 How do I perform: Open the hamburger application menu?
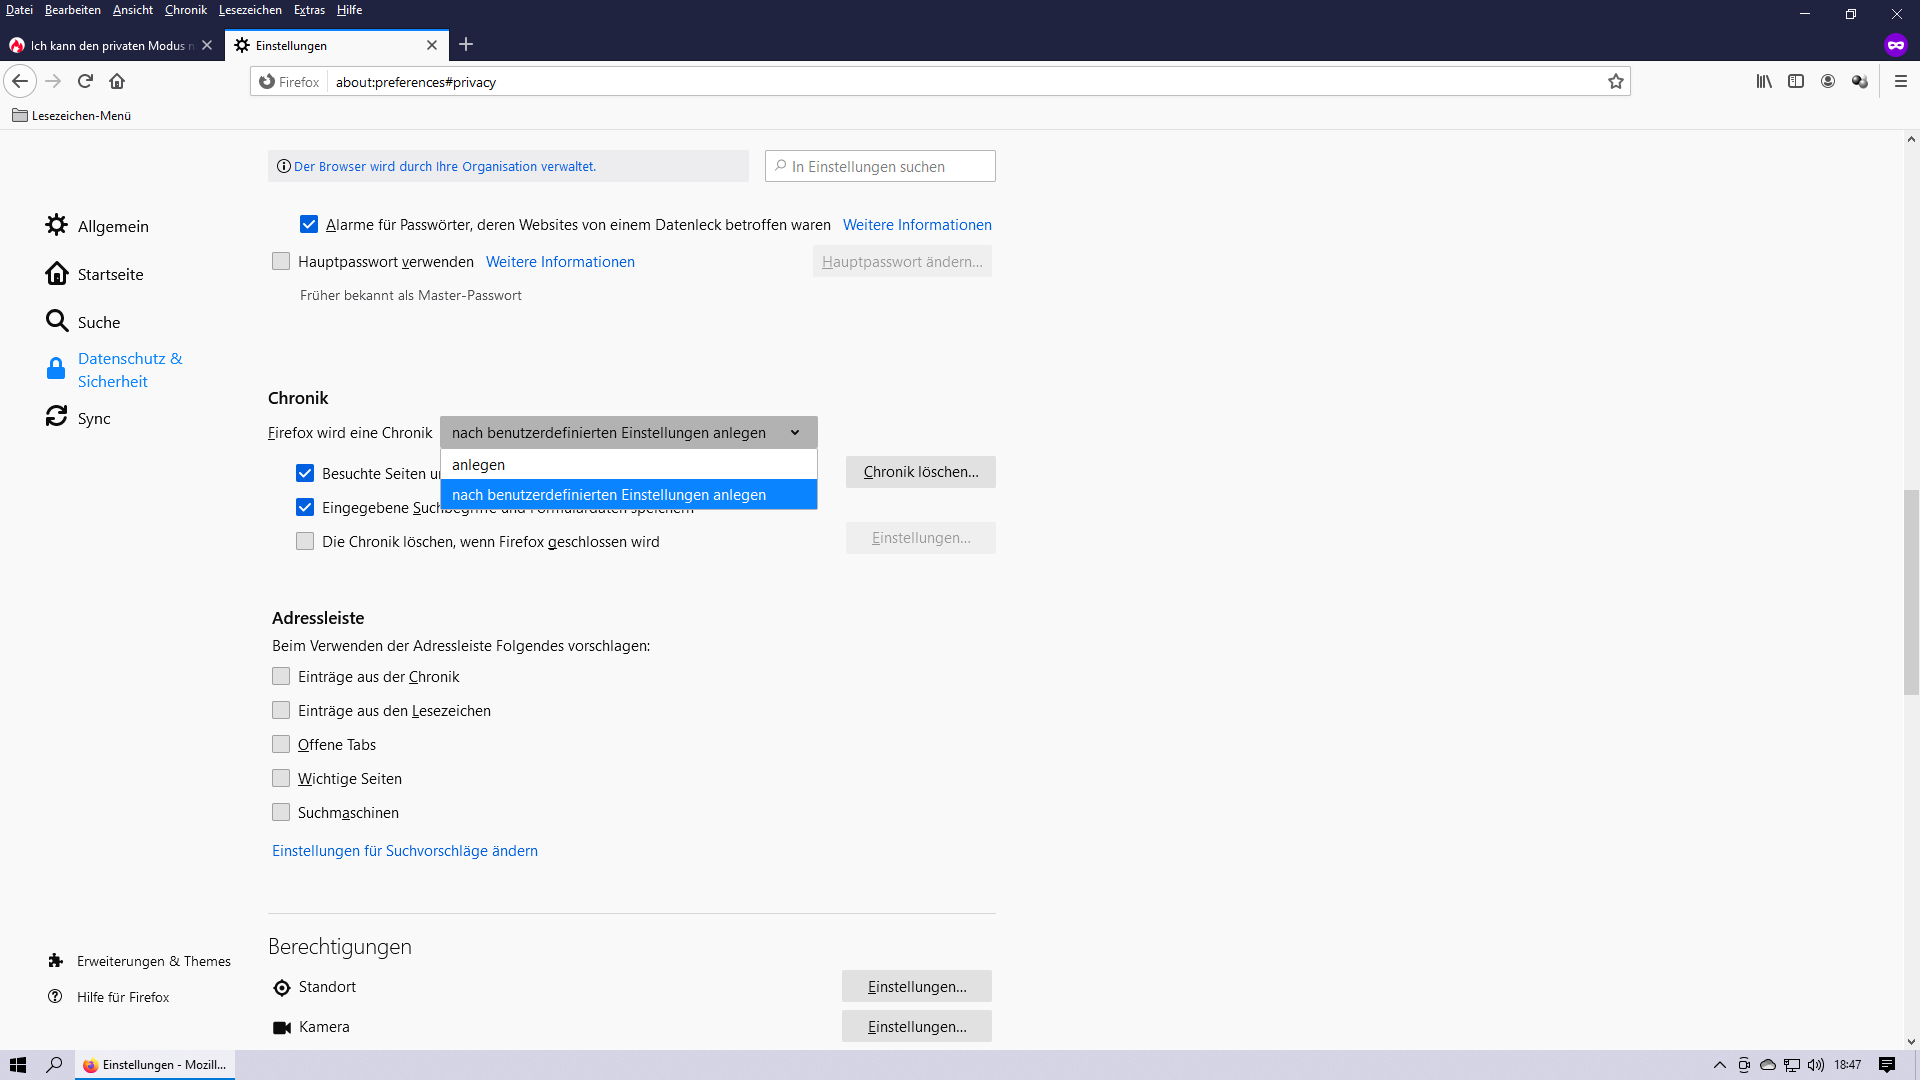click(x=1901, y=81)
